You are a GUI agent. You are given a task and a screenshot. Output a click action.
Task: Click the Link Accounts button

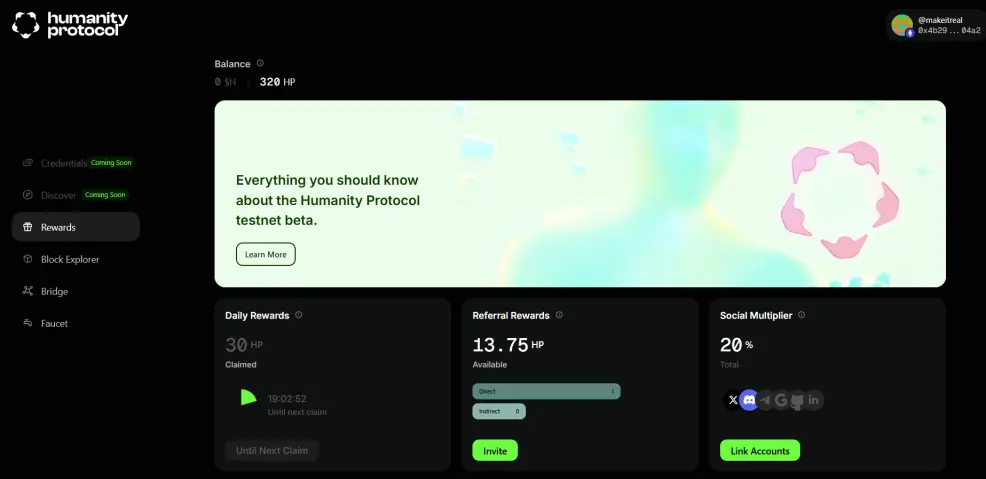(760, 451)
